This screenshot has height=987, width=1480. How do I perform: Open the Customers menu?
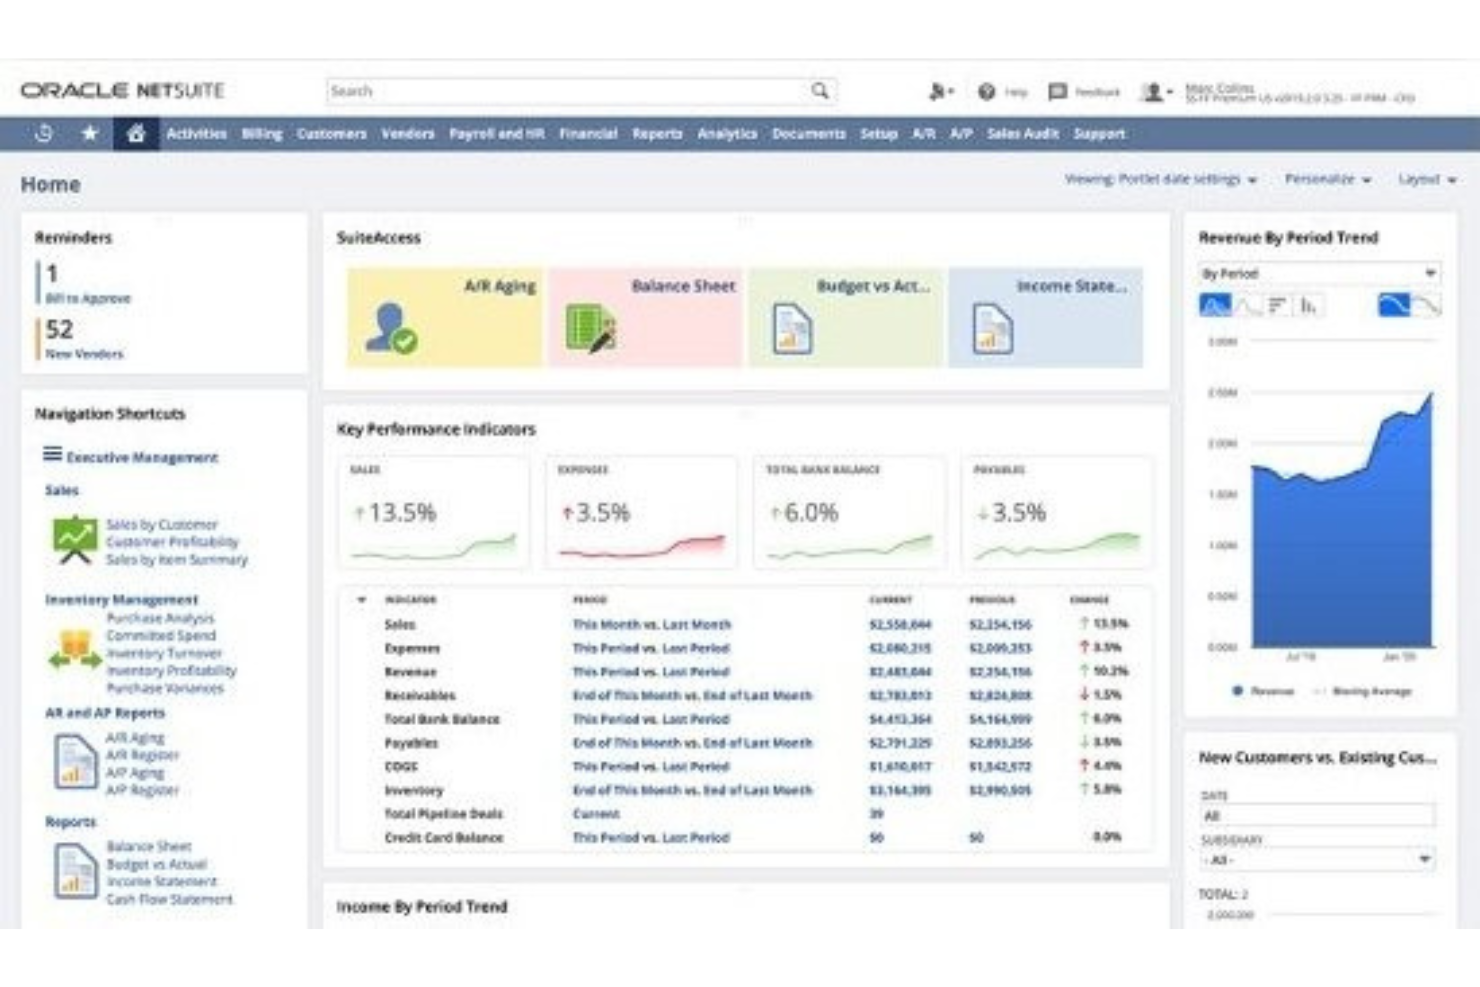coord(331,133)
